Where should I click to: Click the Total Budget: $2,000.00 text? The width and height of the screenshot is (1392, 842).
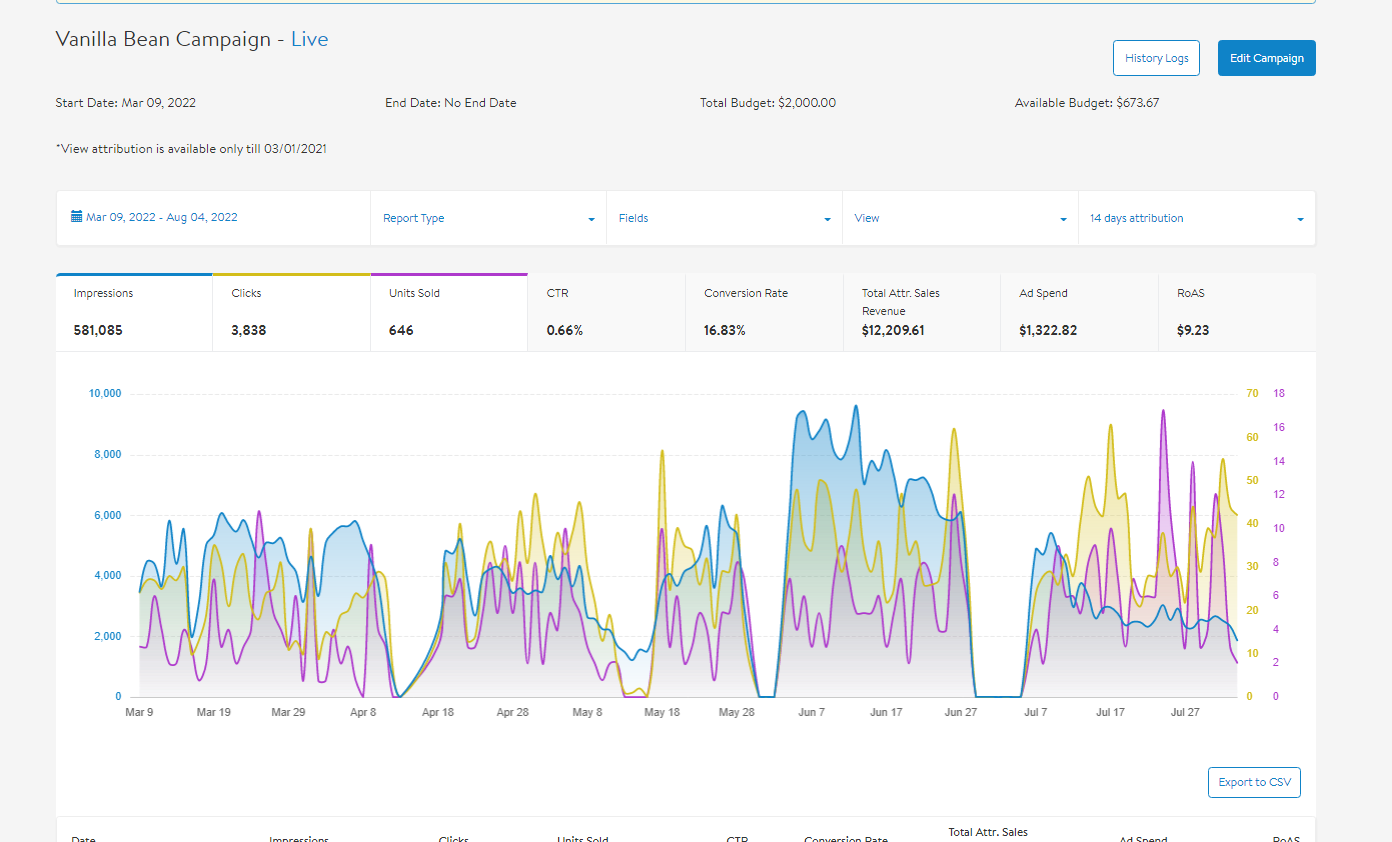[x=768, y=103]
